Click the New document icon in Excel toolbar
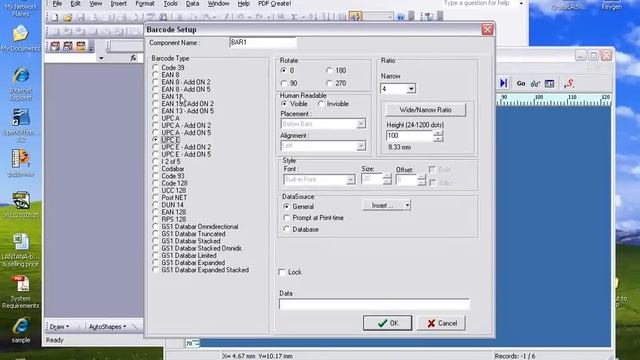 (x=55, y=17)
